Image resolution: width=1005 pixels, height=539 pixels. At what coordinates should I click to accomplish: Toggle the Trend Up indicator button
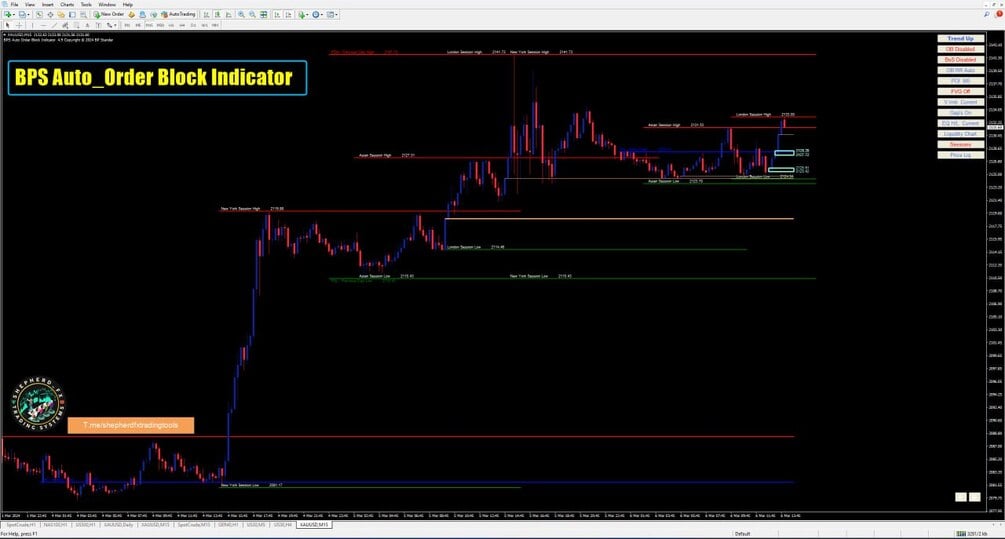click(x=960, y=38)
